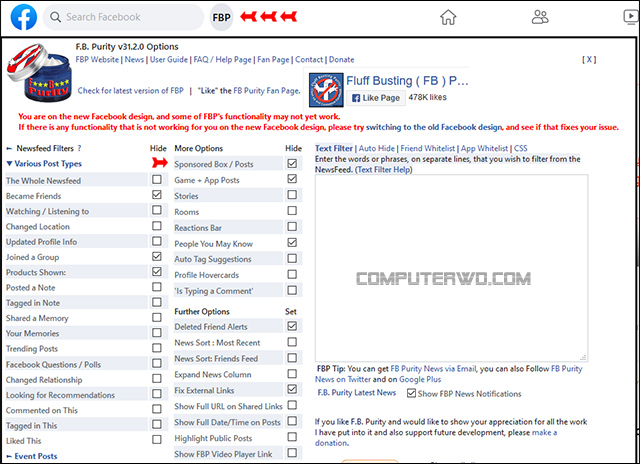This screenshot has height=464, width=640.
Task: Collapse the Newsfeed Filters heading arrow
Action: point(9,149)
